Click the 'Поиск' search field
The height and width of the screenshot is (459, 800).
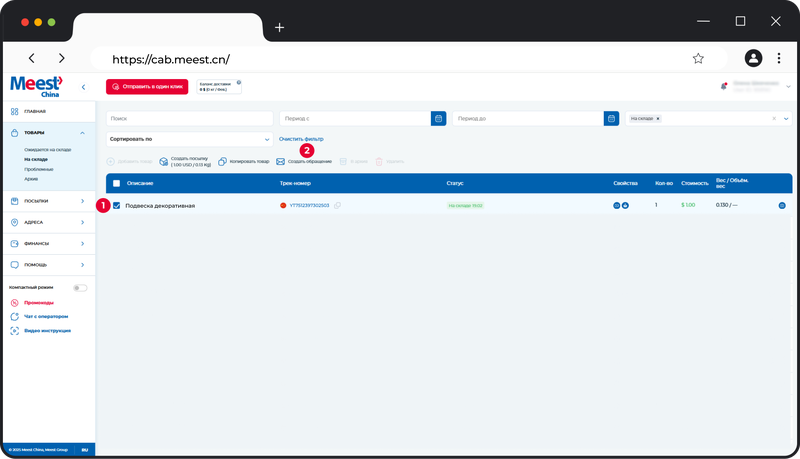coord(189,118)
